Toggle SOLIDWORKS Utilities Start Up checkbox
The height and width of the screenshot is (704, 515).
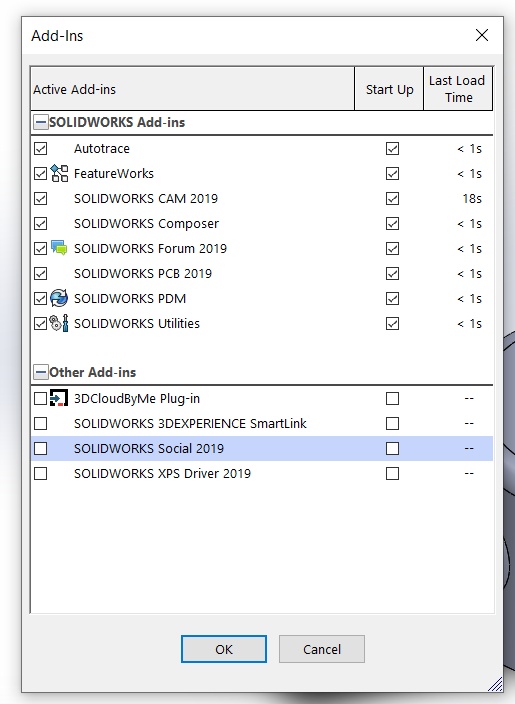click(x=392, y=323)
